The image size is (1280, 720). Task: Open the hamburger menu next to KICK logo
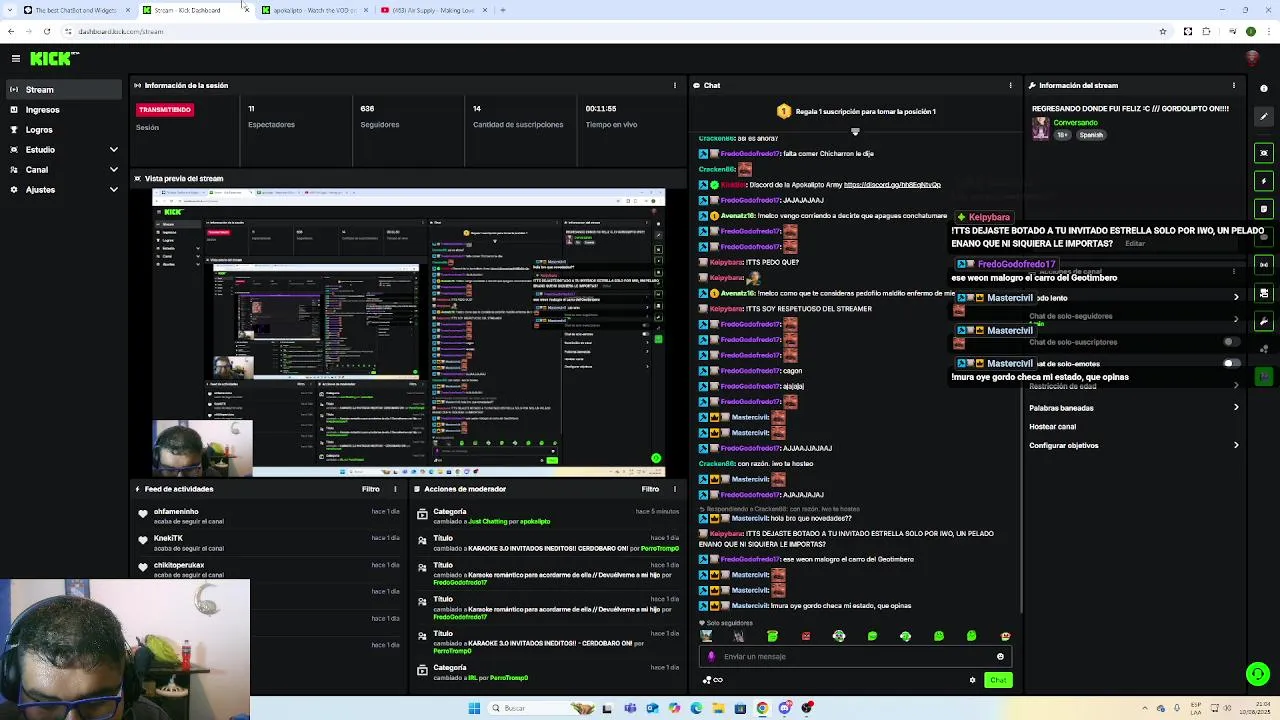click(x=16, y=59)
